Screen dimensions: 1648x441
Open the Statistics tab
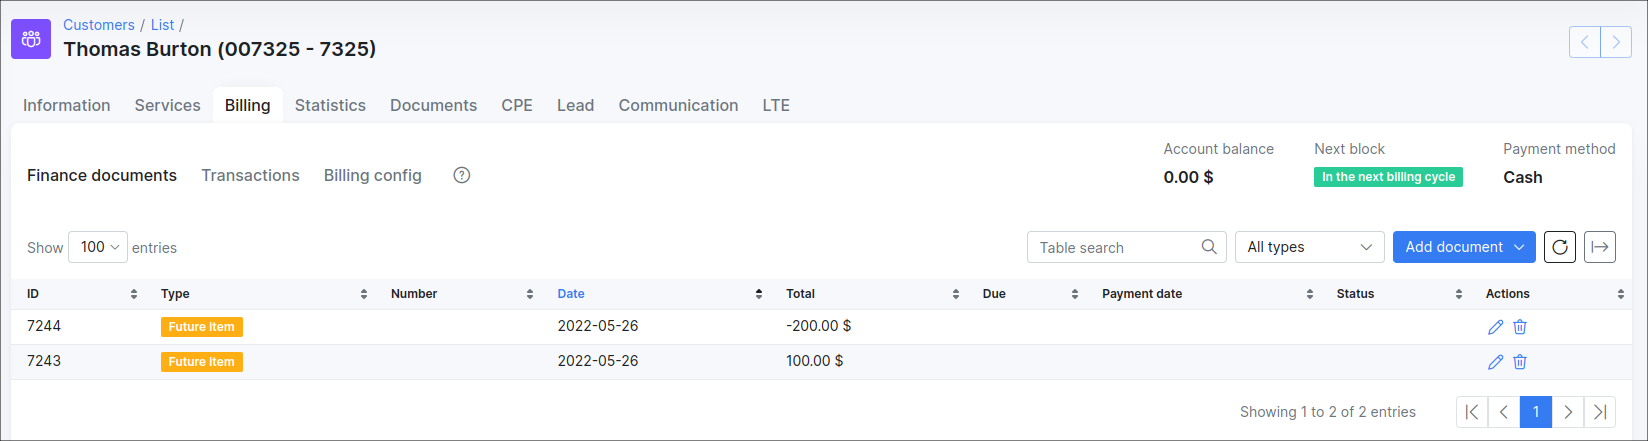point(330,105)
